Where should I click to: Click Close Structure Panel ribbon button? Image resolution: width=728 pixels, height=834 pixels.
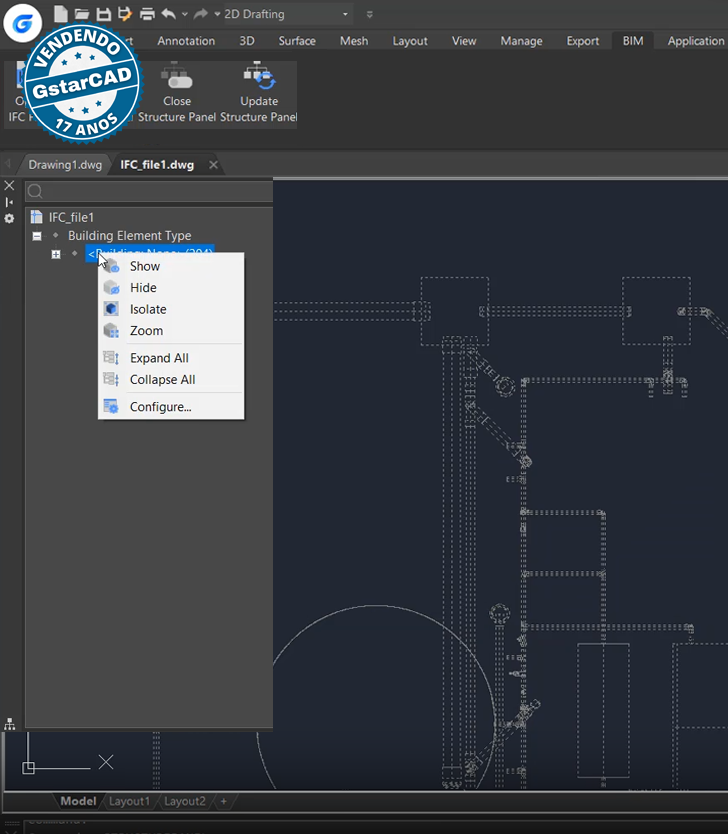(177, 93)
